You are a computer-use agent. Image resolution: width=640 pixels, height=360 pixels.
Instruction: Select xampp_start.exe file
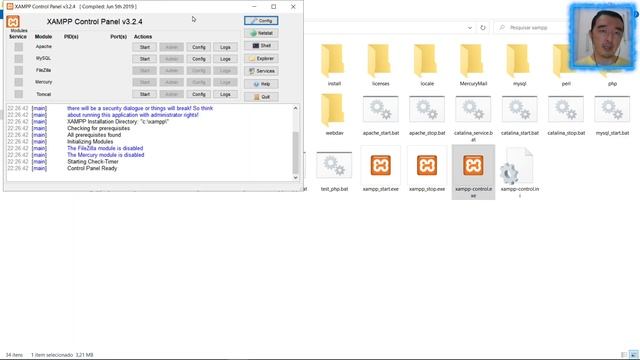click(380, 169)
